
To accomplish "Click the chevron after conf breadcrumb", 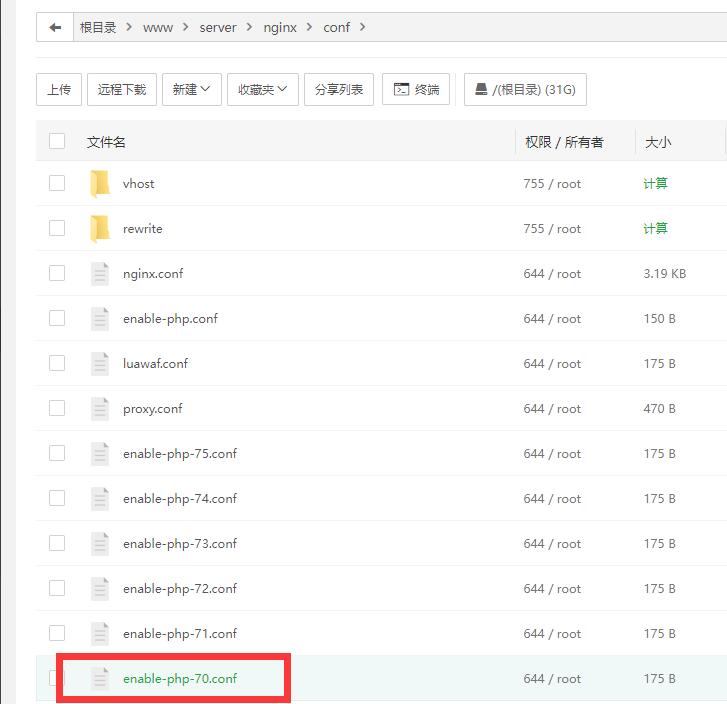I will click(363, 27).
